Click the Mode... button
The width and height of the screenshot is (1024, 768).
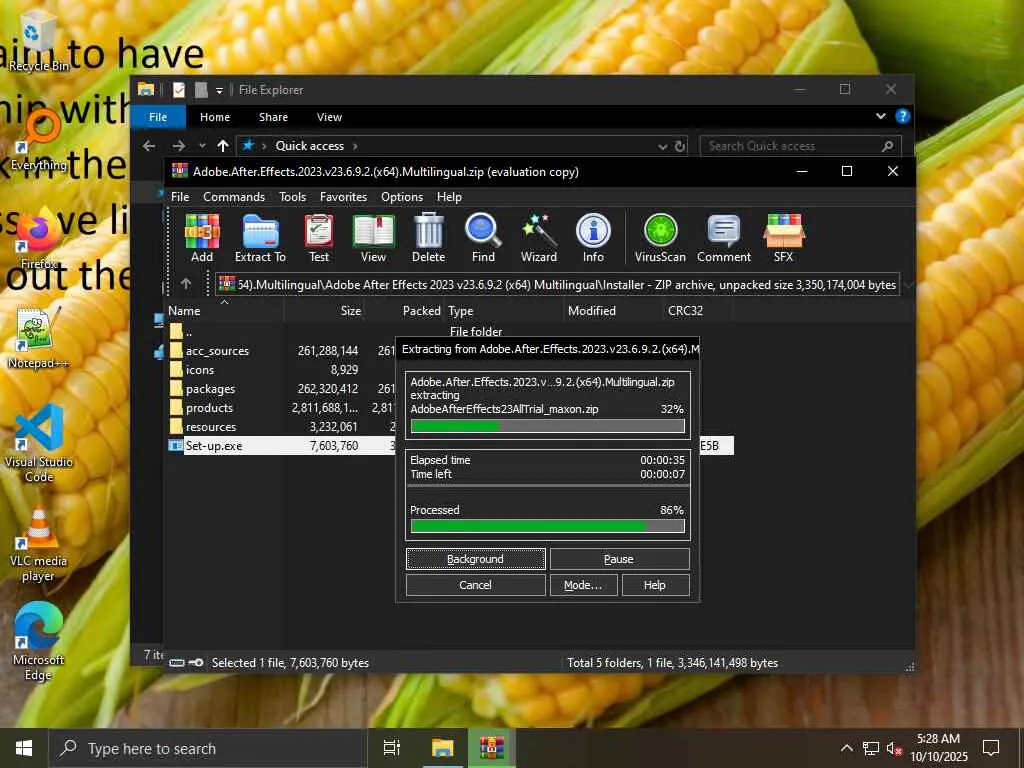583,585
